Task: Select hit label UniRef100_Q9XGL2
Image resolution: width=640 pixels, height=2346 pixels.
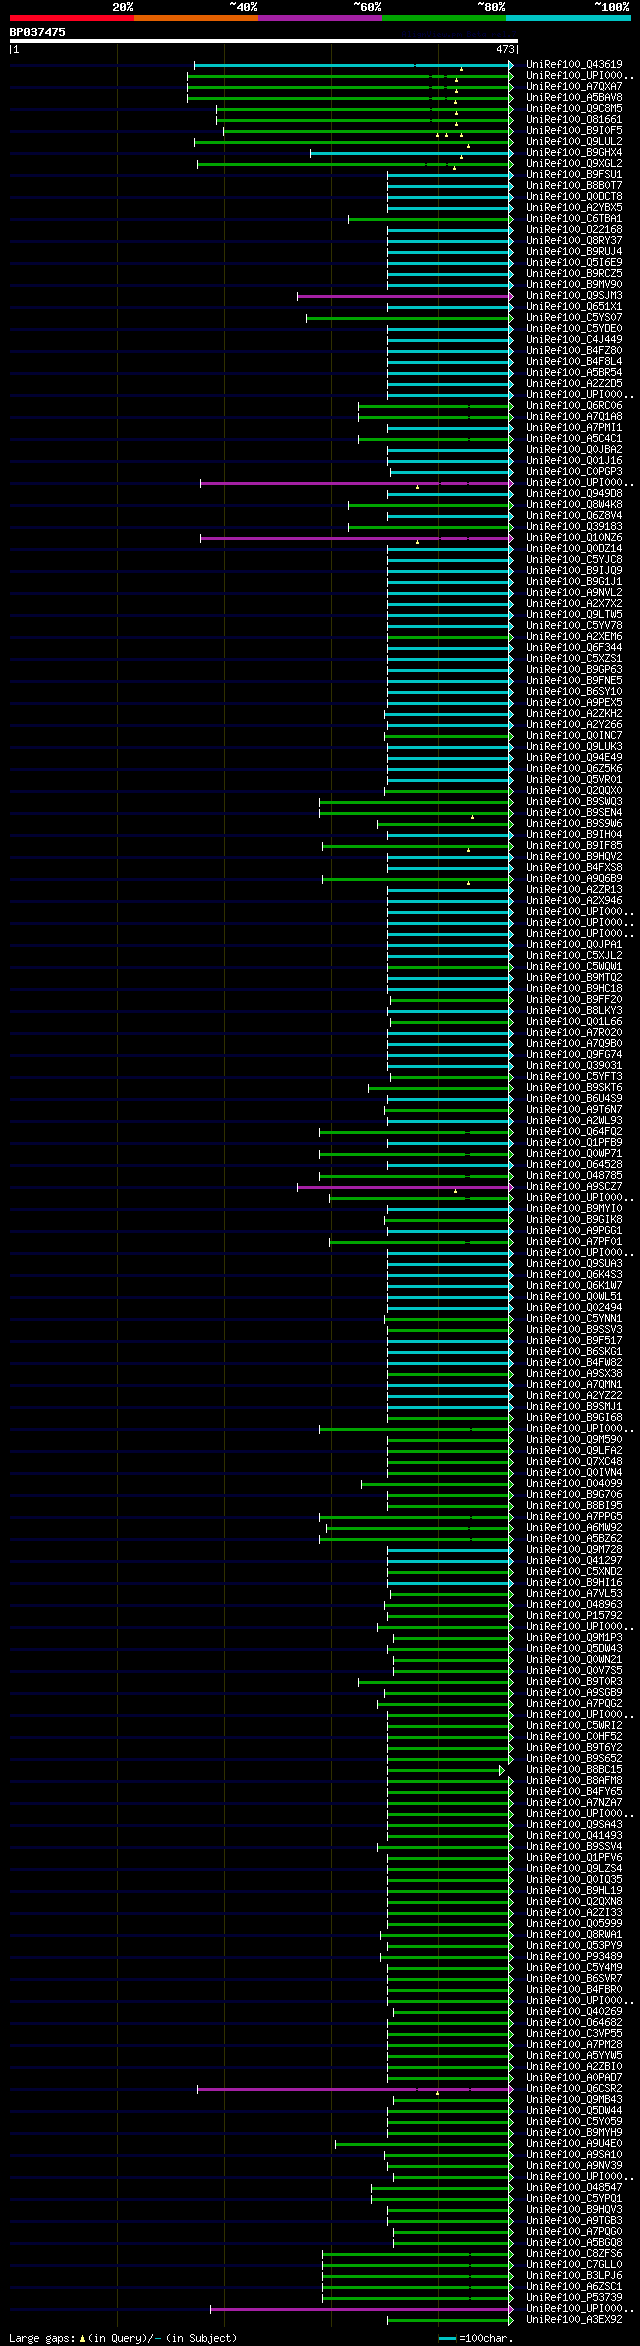Action: [574, 163]
